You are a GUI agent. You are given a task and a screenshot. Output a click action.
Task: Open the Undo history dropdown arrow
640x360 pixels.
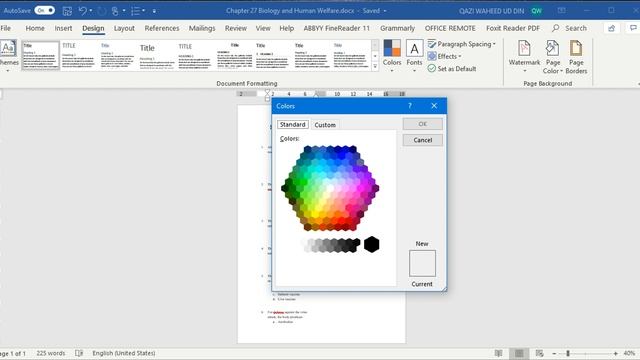pyautogui.click(x=91, y=11)
